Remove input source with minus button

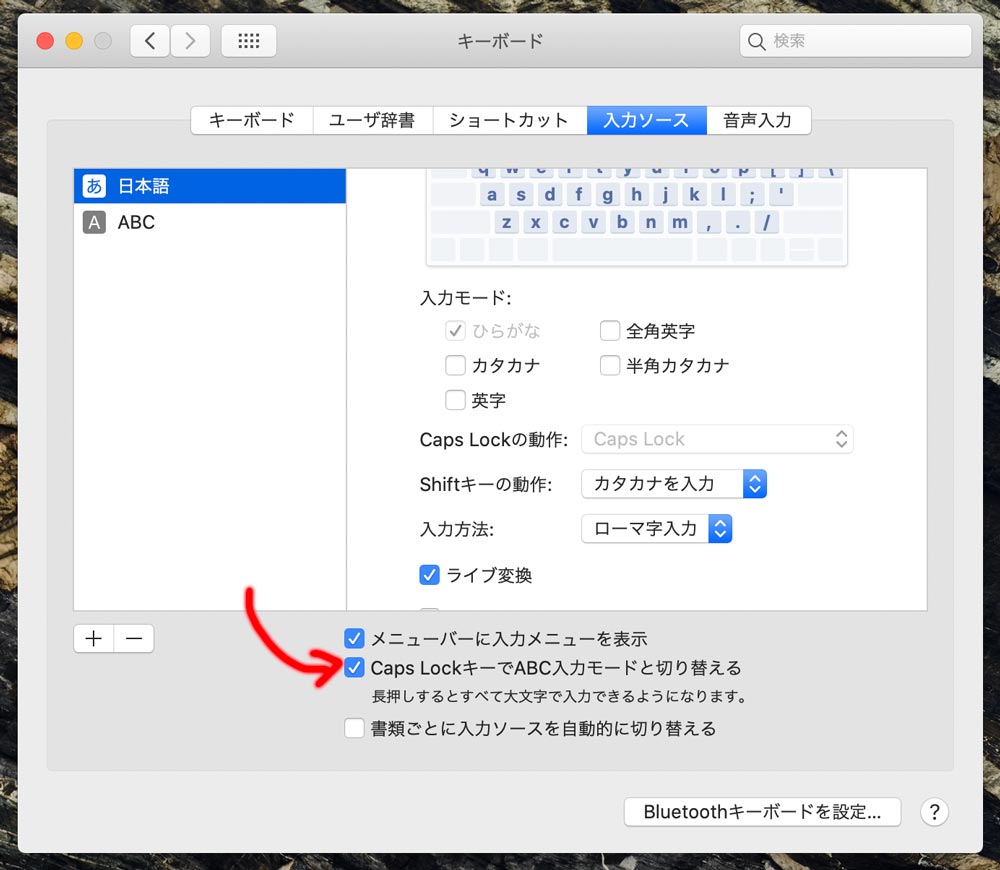click(x=134, y=638)
